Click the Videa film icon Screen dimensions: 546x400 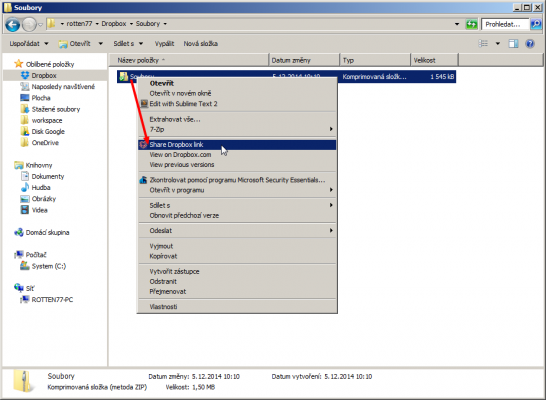coord(25,210)
